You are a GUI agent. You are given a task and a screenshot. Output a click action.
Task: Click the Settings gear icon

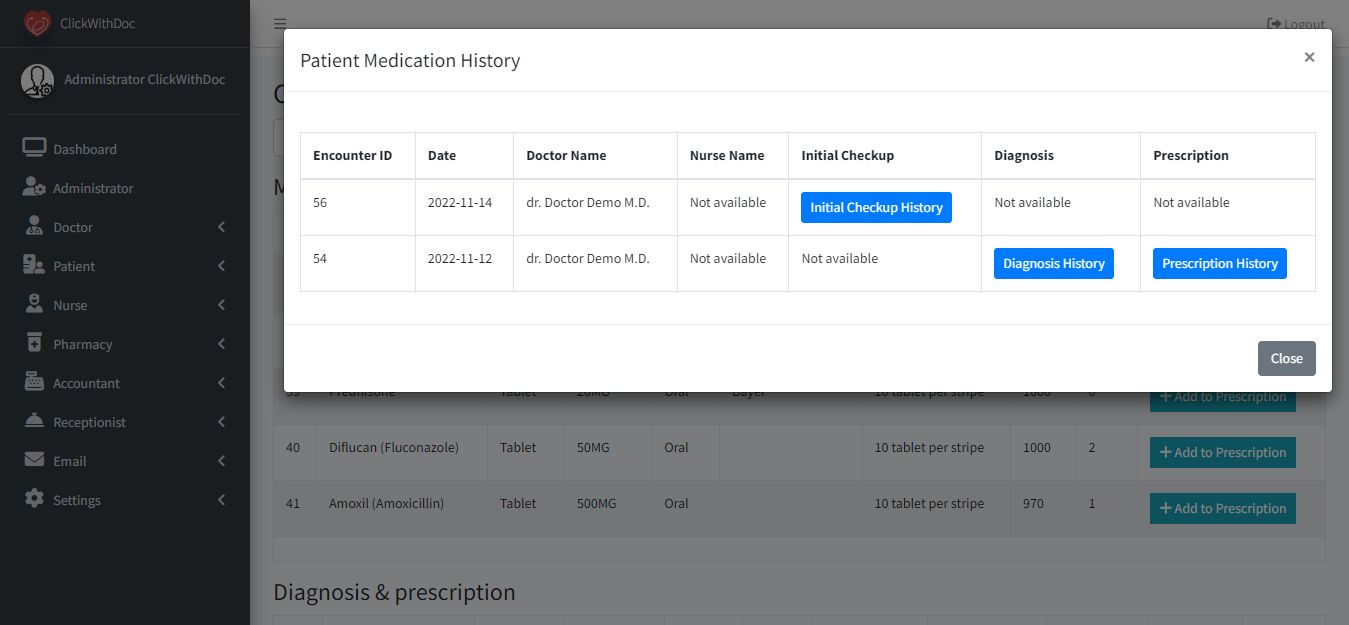[34, 500]
